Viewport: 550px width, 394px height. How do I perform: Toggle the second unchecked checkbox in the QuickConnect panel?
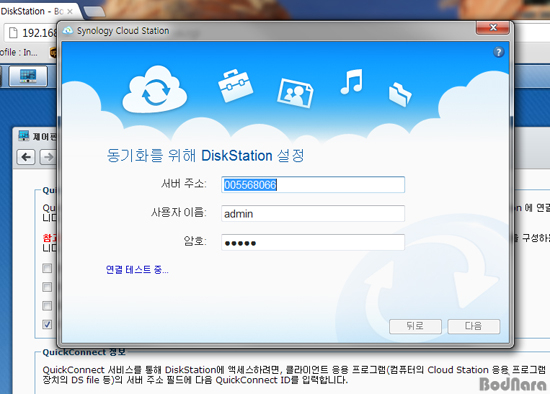[47, 287]
